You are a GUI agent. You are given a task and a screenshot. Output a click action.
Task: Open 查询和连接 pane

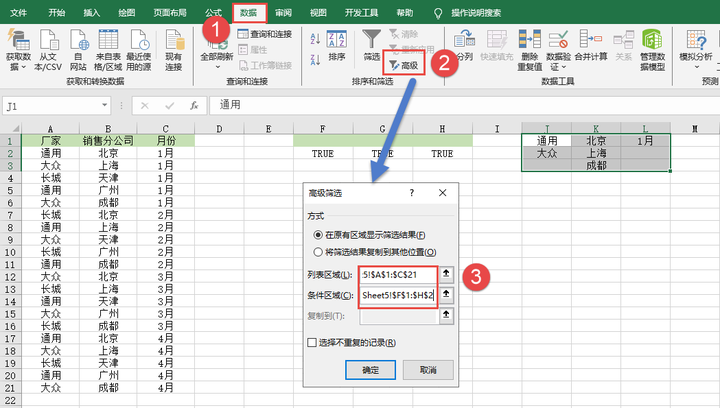coord(265,34)
